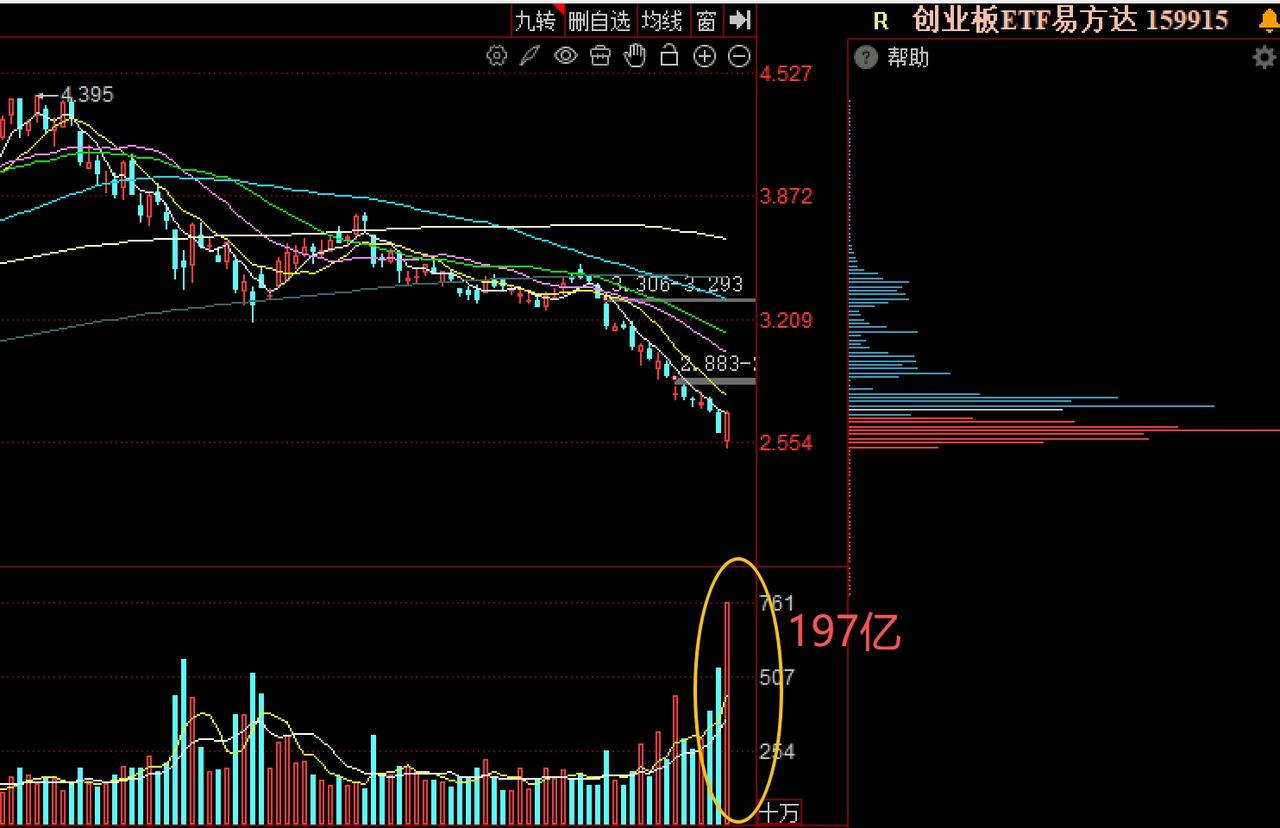Viewport: 1280px width, 828px height.
Task: Click the 十万 volume unit label
Action: (x=780, y=812)
